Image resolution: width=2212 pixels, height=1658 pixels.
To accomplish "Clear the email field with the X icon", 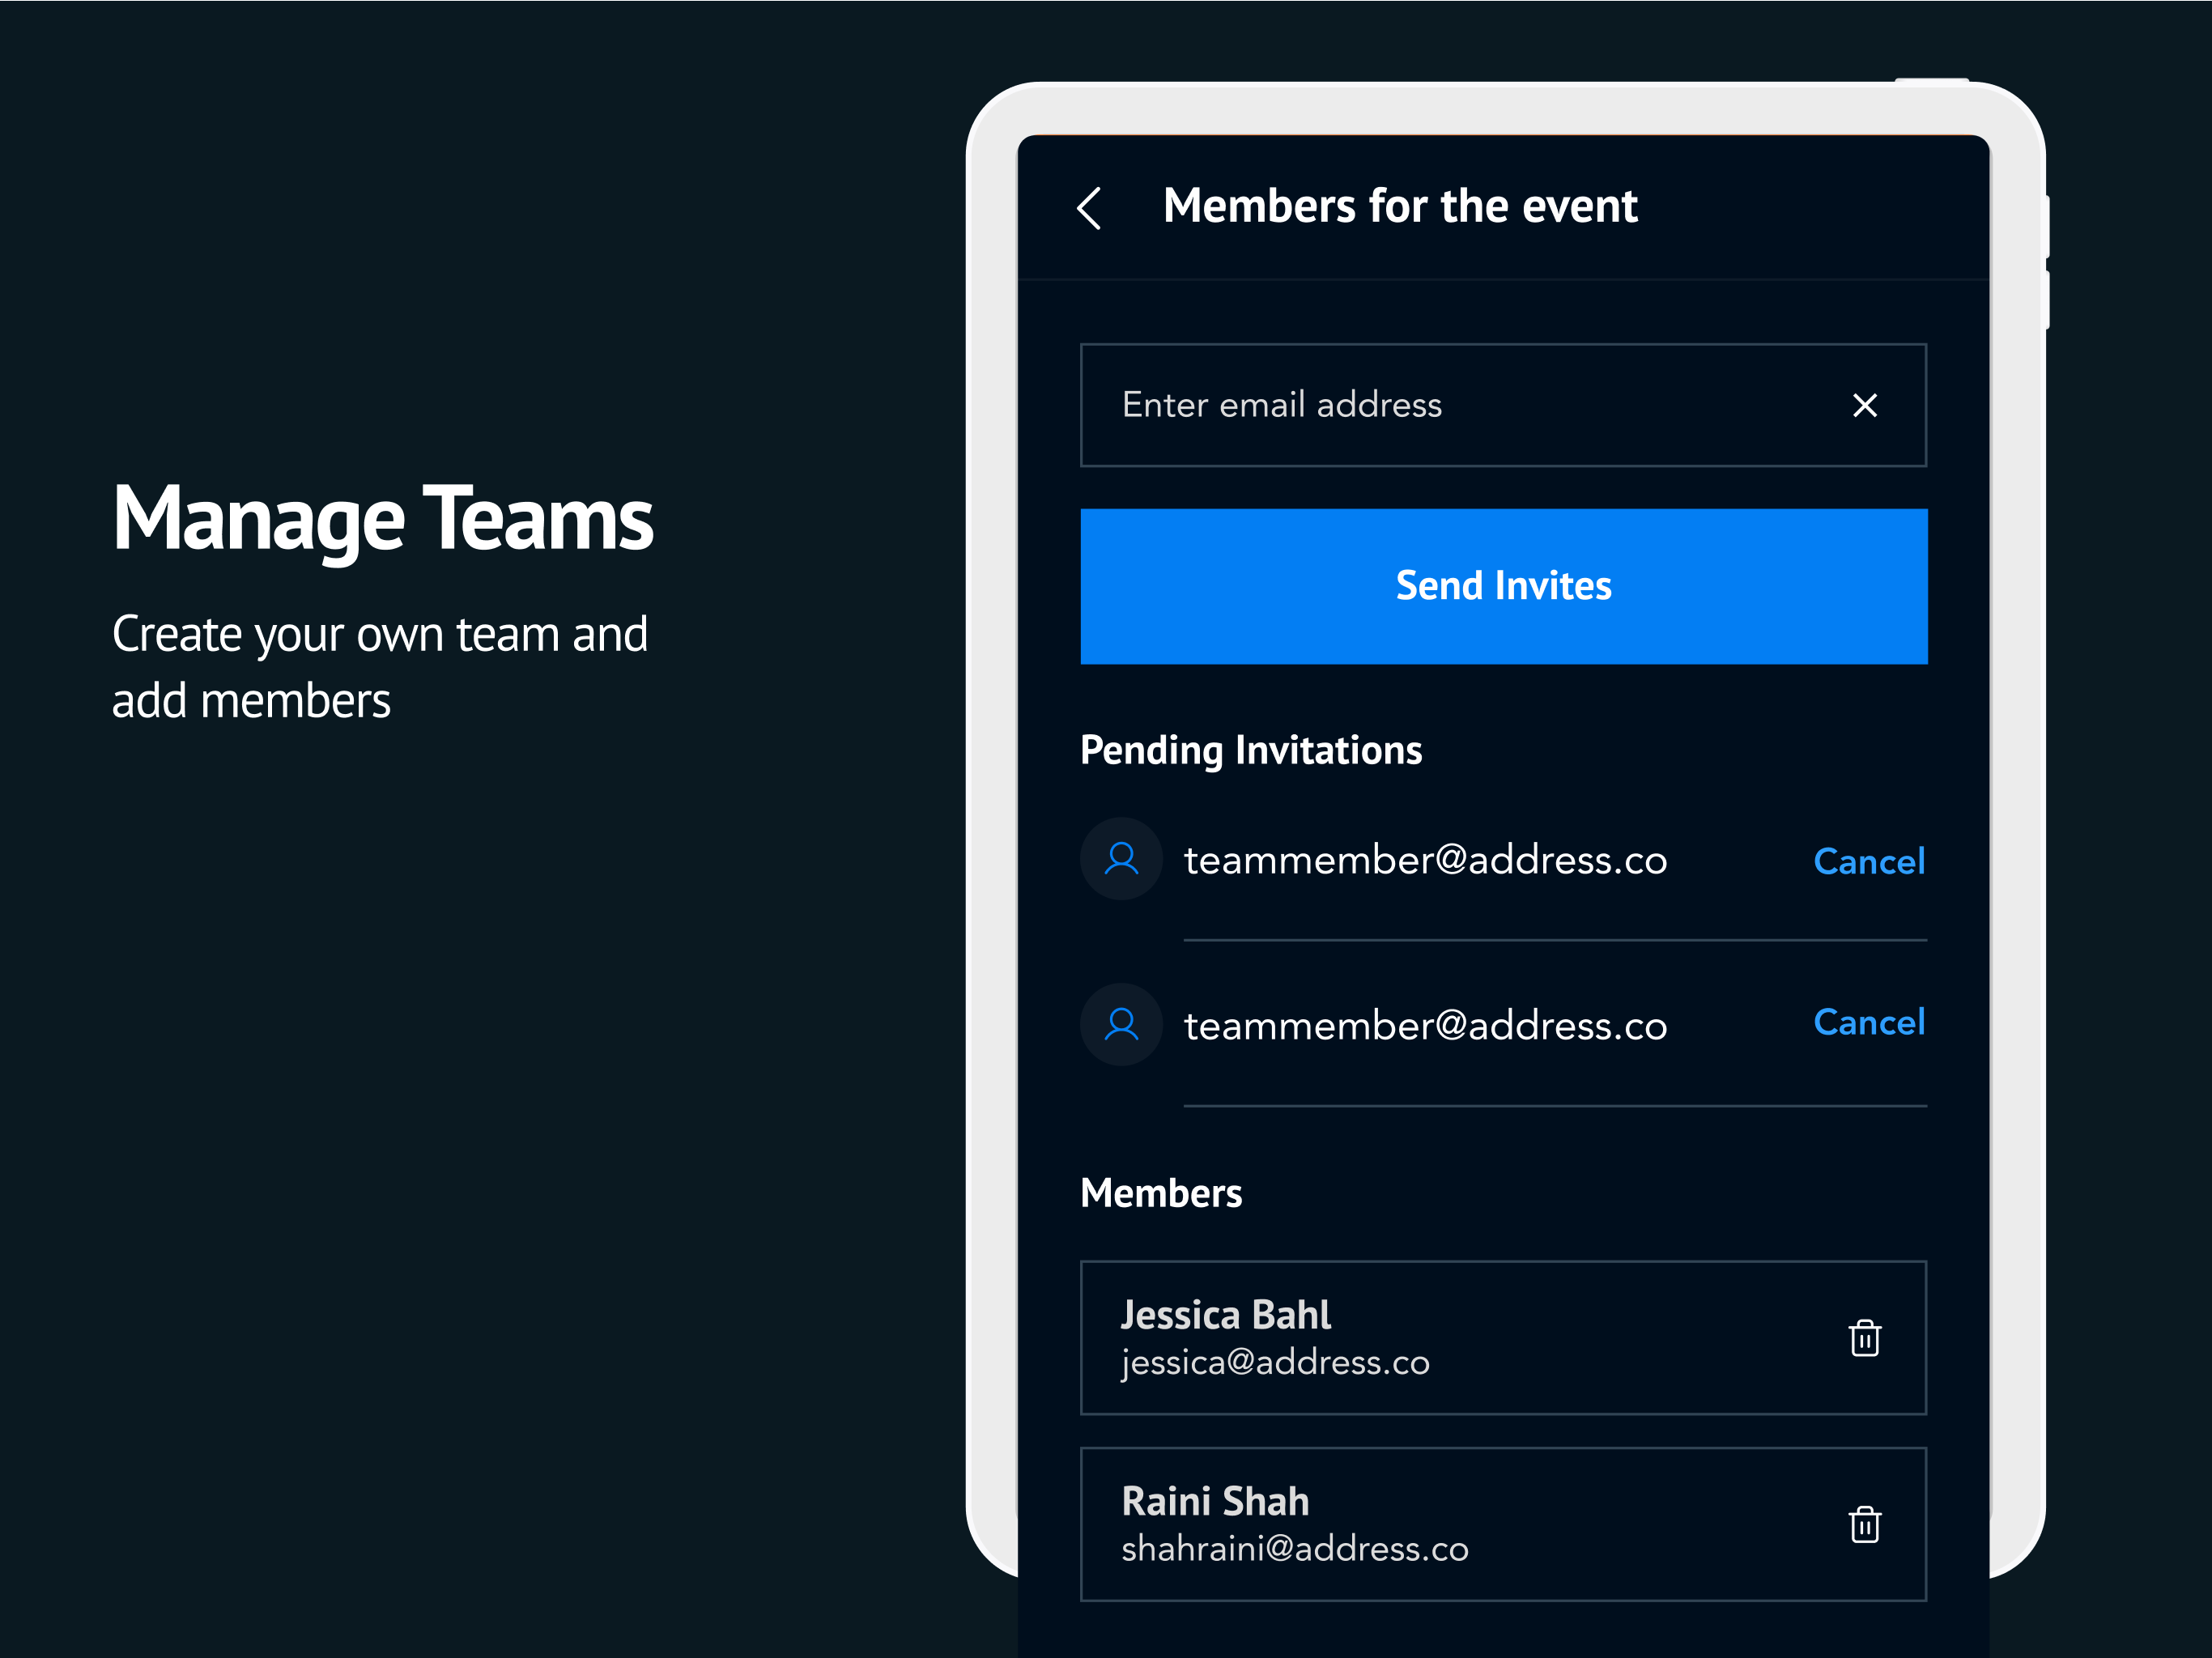I will (1864, 405).
